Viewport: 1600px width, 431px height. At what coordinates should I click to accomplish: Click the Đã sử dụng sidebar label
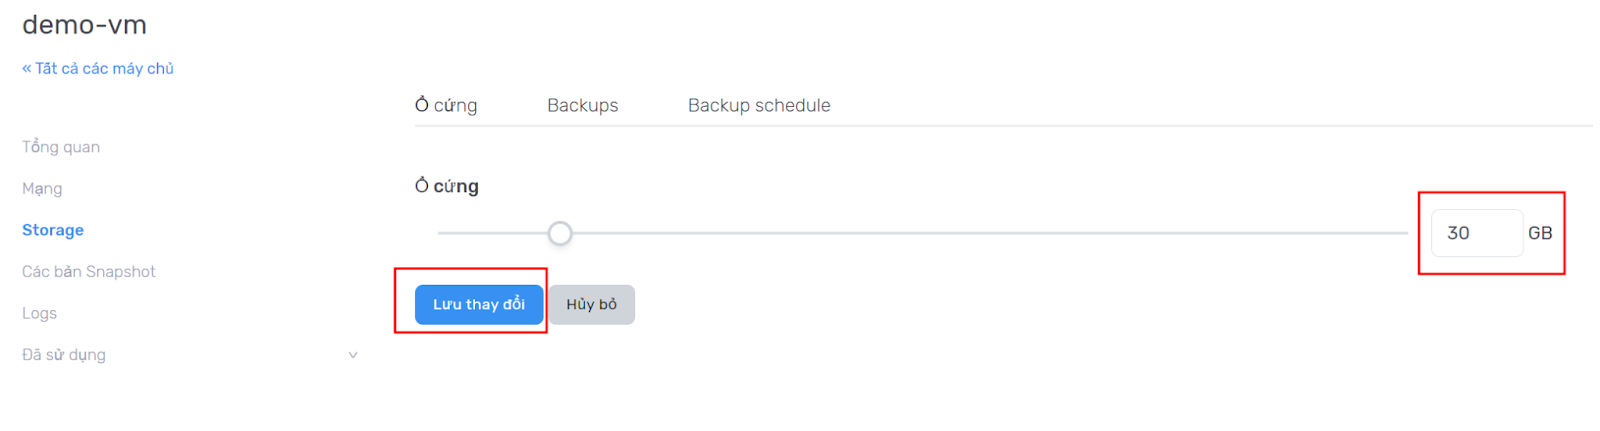click(64, 354)
